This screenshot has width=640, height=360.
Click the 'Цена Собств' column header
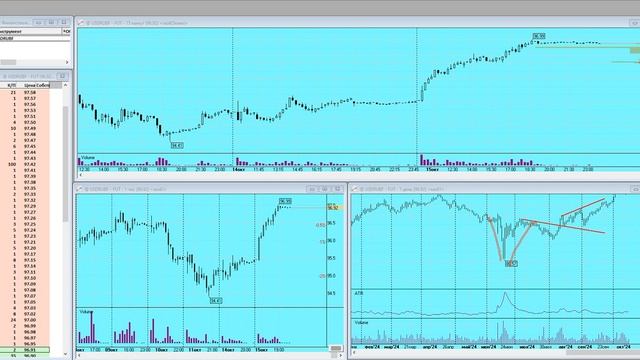[36, 85]
